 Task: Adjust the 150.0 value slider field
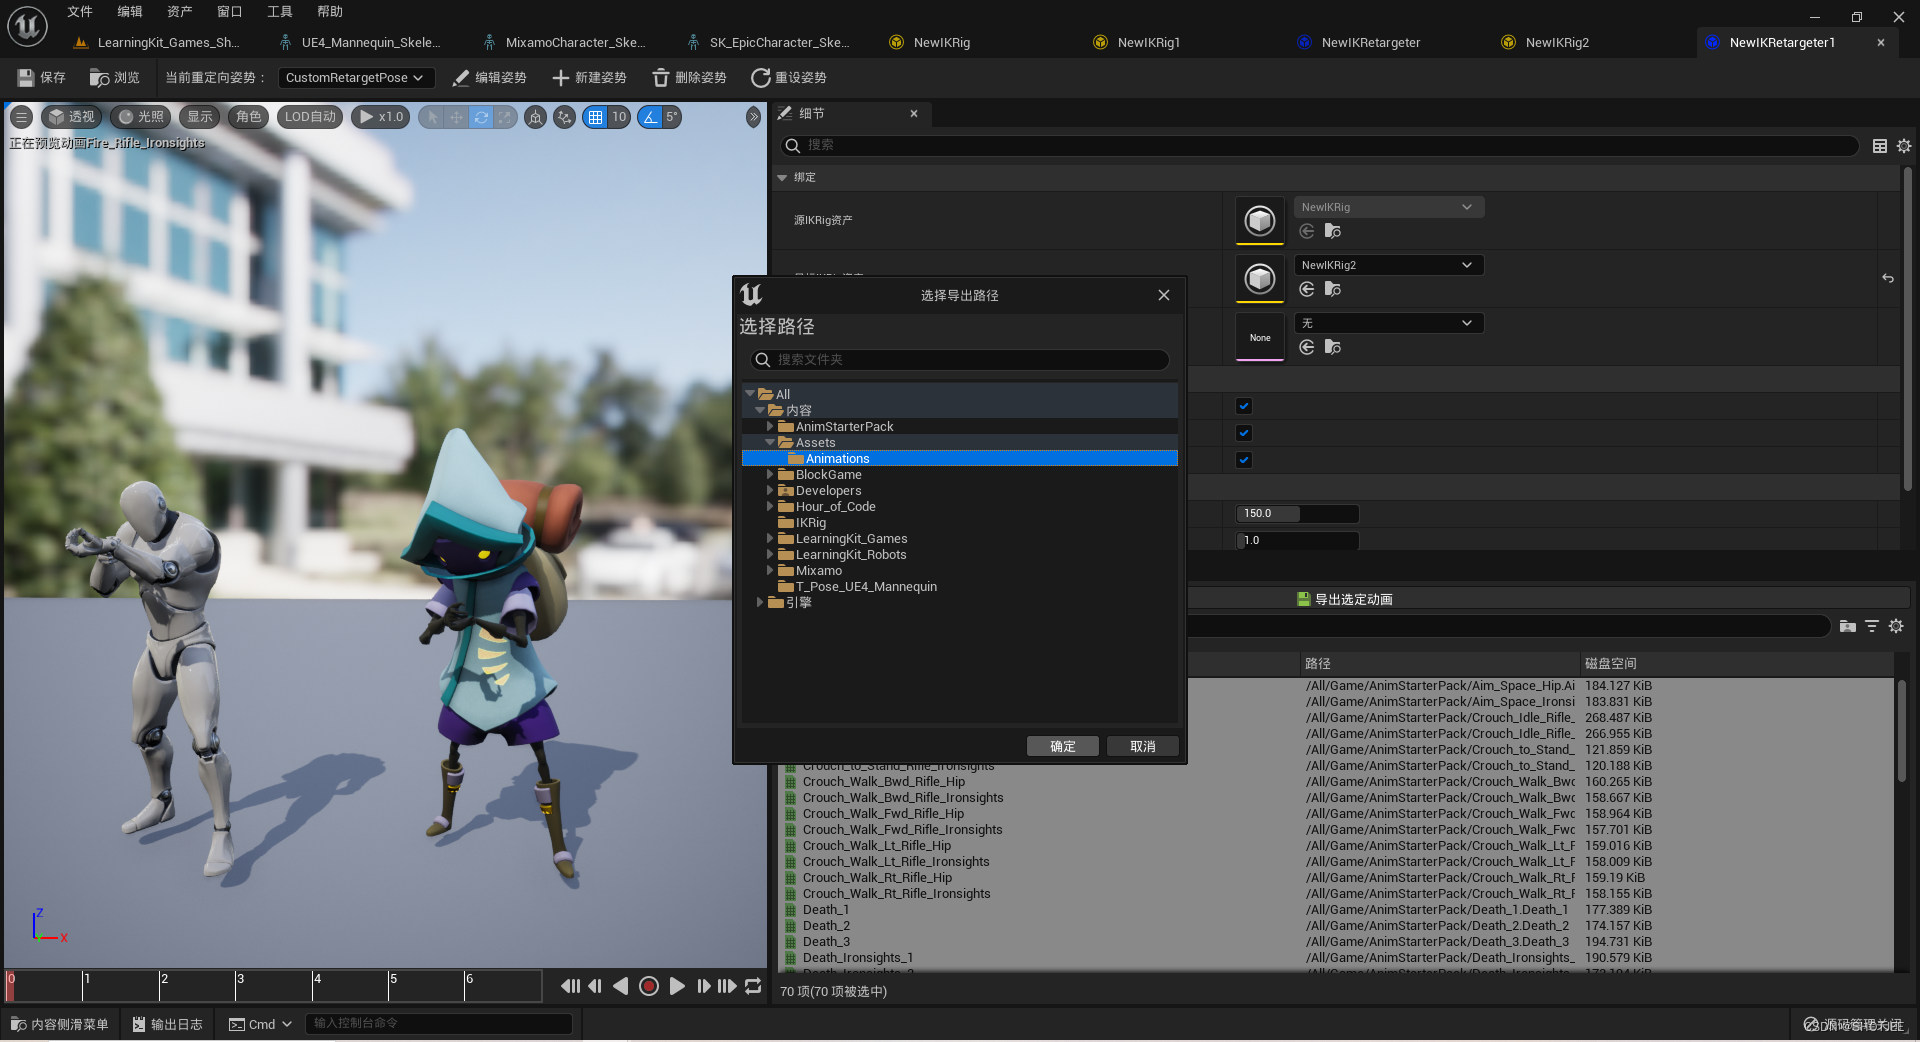(x=1297, y=513)
